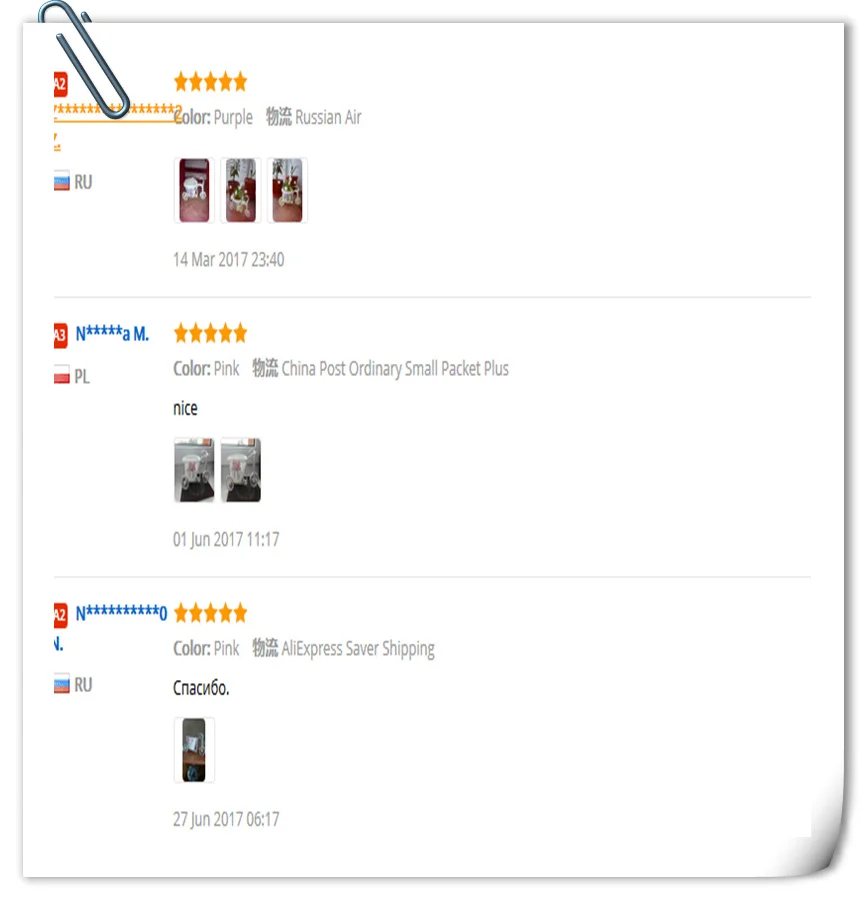Click the orange masked reviewer name link
Image resolution: width=867 pixels, height=900 pixels.
tap(118, 110)
